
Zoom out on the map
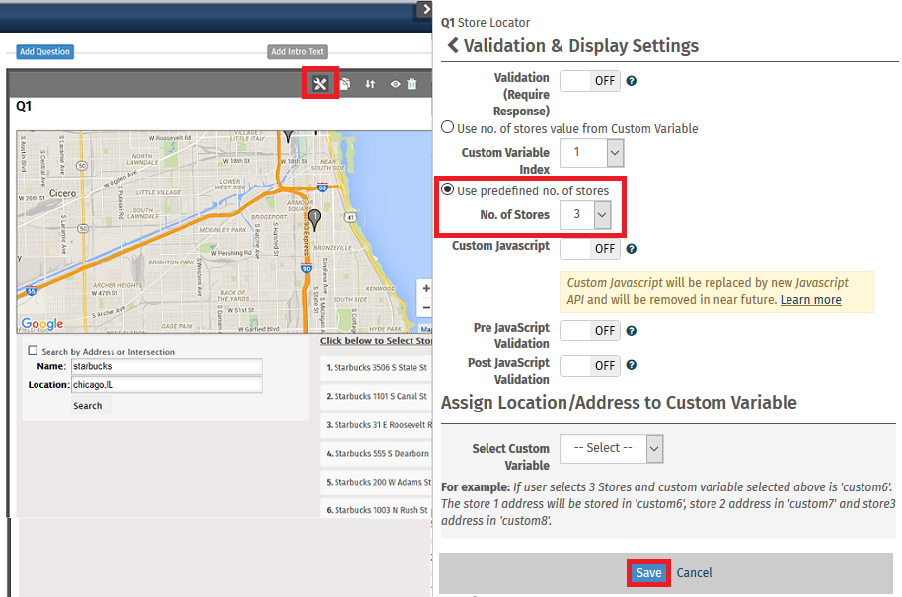[426, 308]
